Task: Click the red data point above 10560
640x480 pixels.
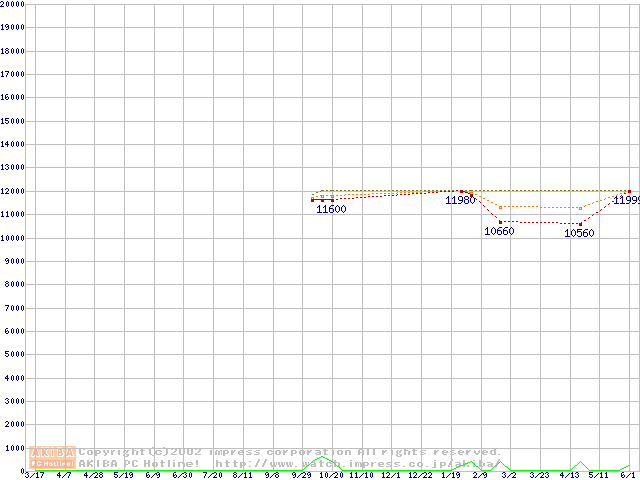Action: 580,224
